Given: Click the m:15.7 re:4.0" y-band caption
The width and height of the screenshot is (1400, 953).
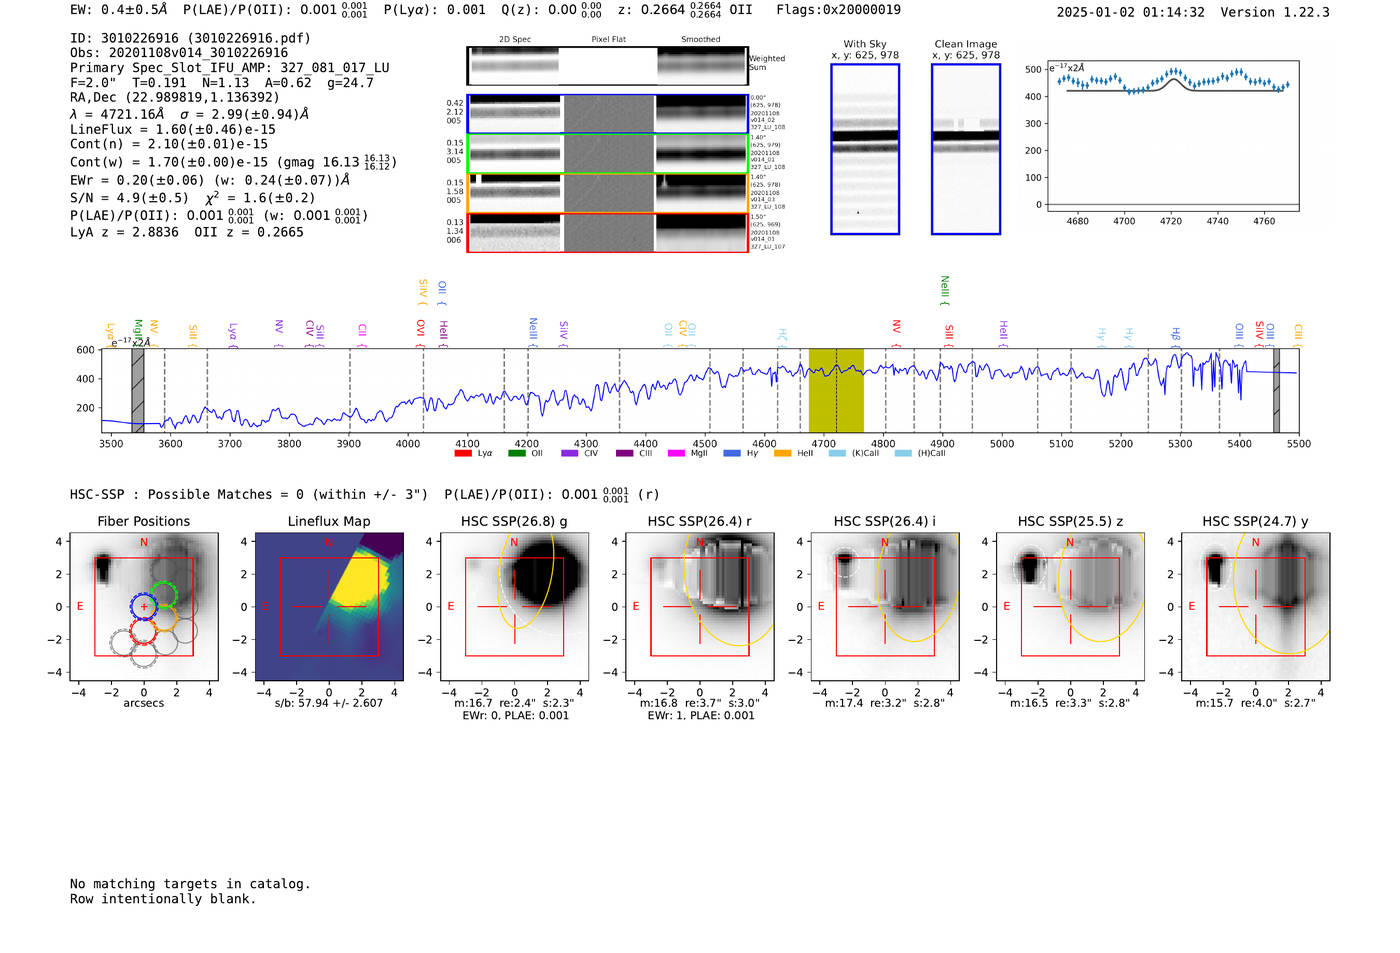Looking at the screenshot, I should (1256, 703).
